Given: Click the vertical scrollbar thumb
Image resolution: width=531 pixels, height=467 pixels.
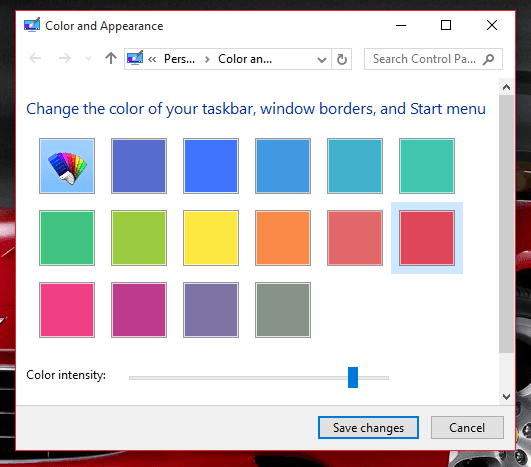Looking at the screenshot, I should [506, 224].
